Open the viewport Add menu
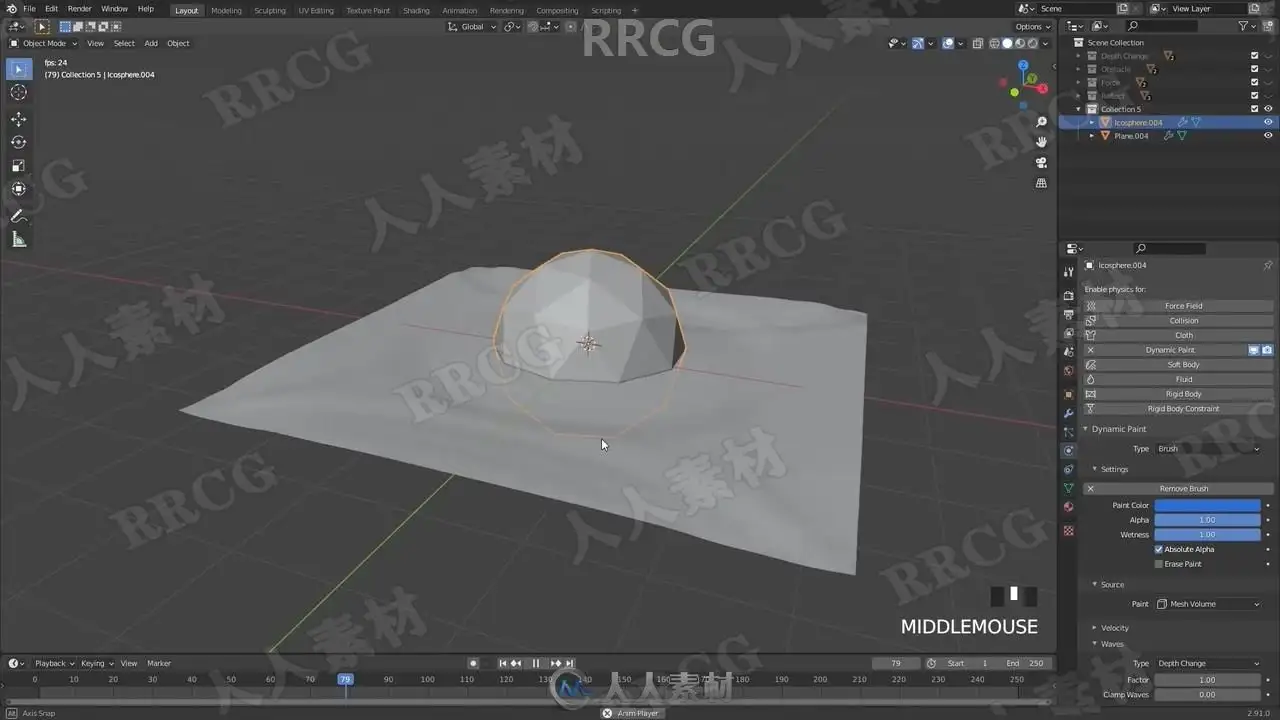The height and width of the screenshot is (720, 1280). pos(151,43)
